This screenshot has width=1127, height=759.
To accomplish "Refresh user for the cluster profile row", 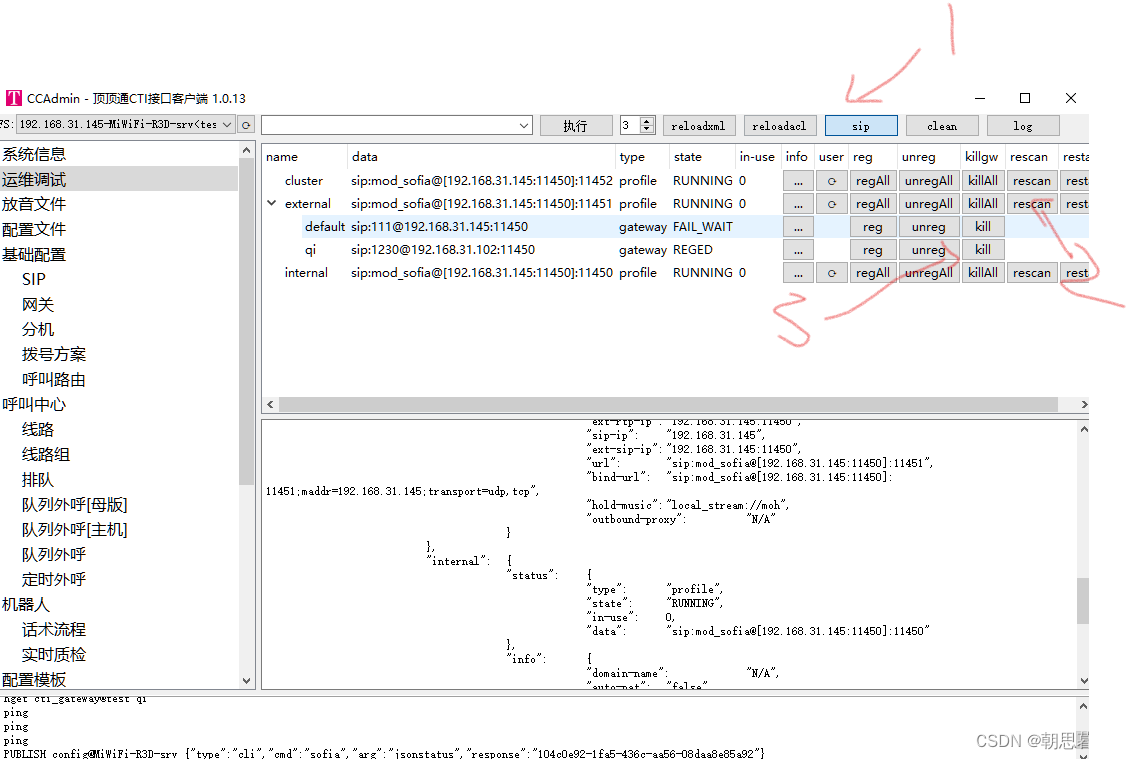I will tap(832, 181).
